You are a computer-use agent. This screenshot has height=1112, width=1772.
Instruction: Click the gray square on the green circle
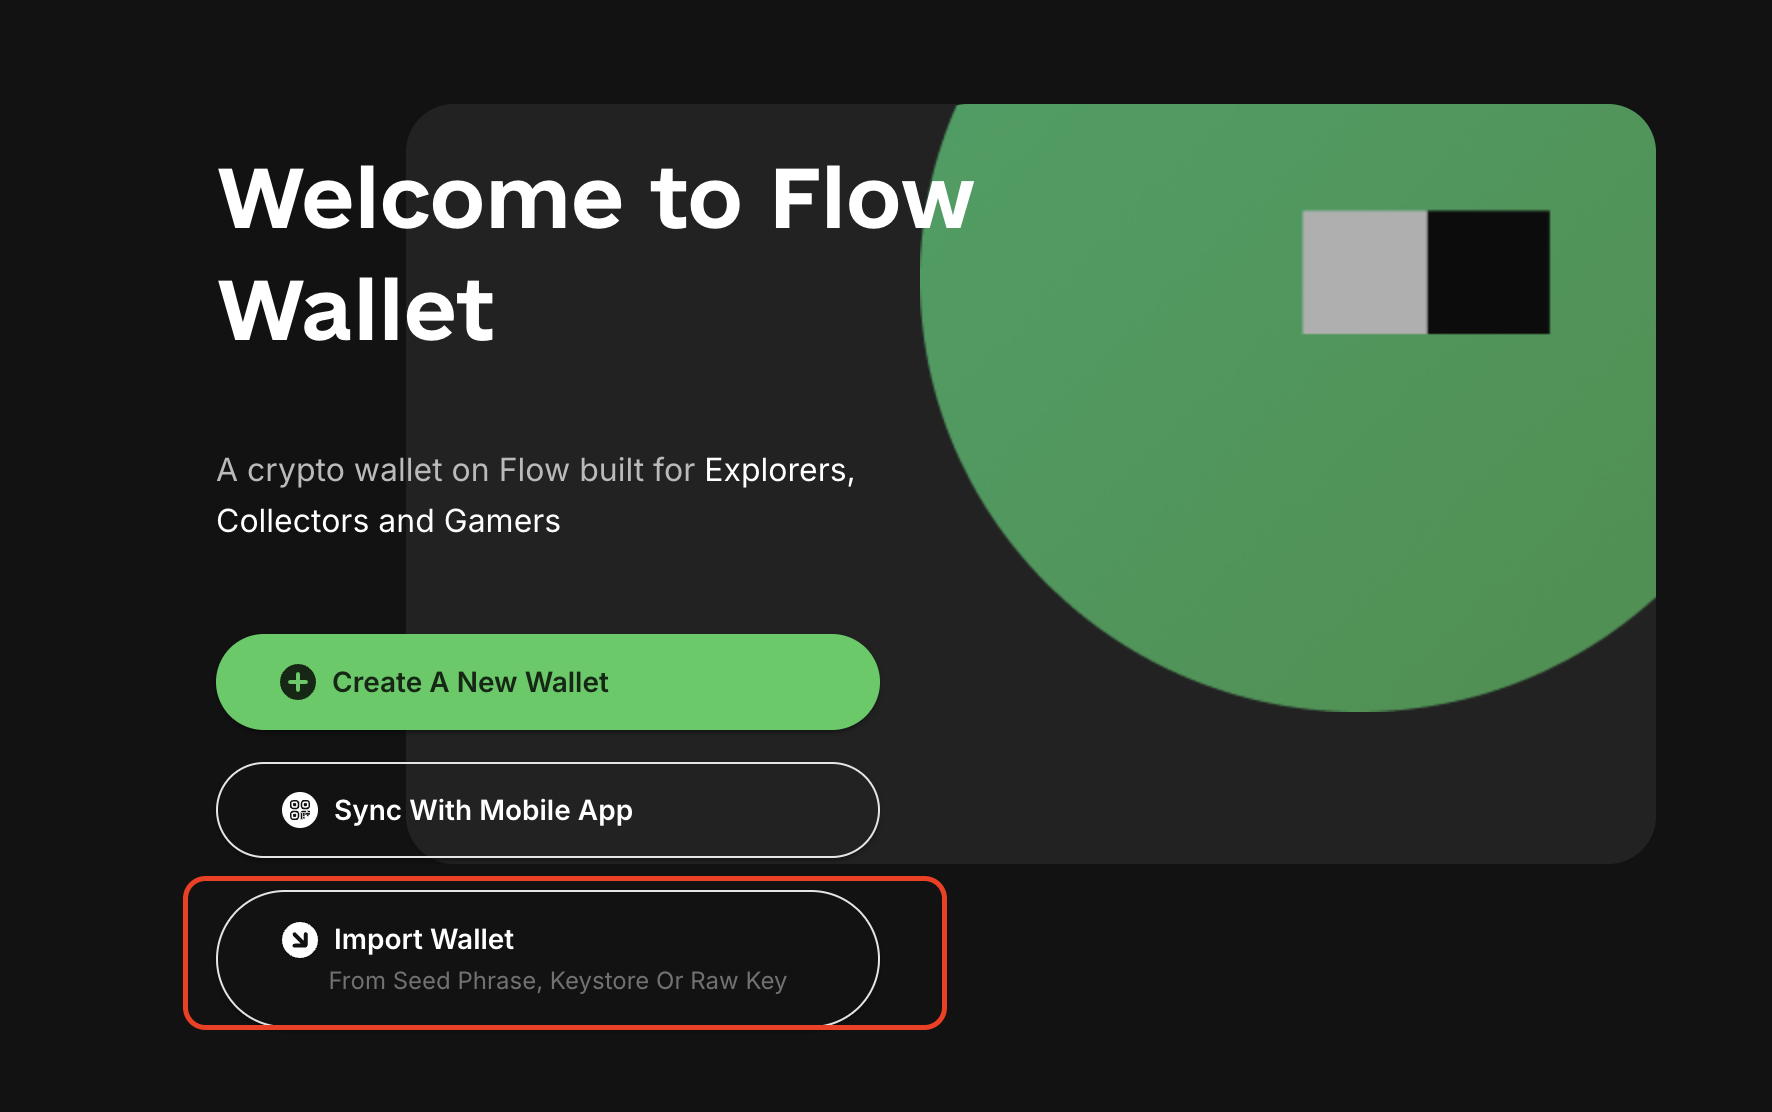tap(1364, 272)
